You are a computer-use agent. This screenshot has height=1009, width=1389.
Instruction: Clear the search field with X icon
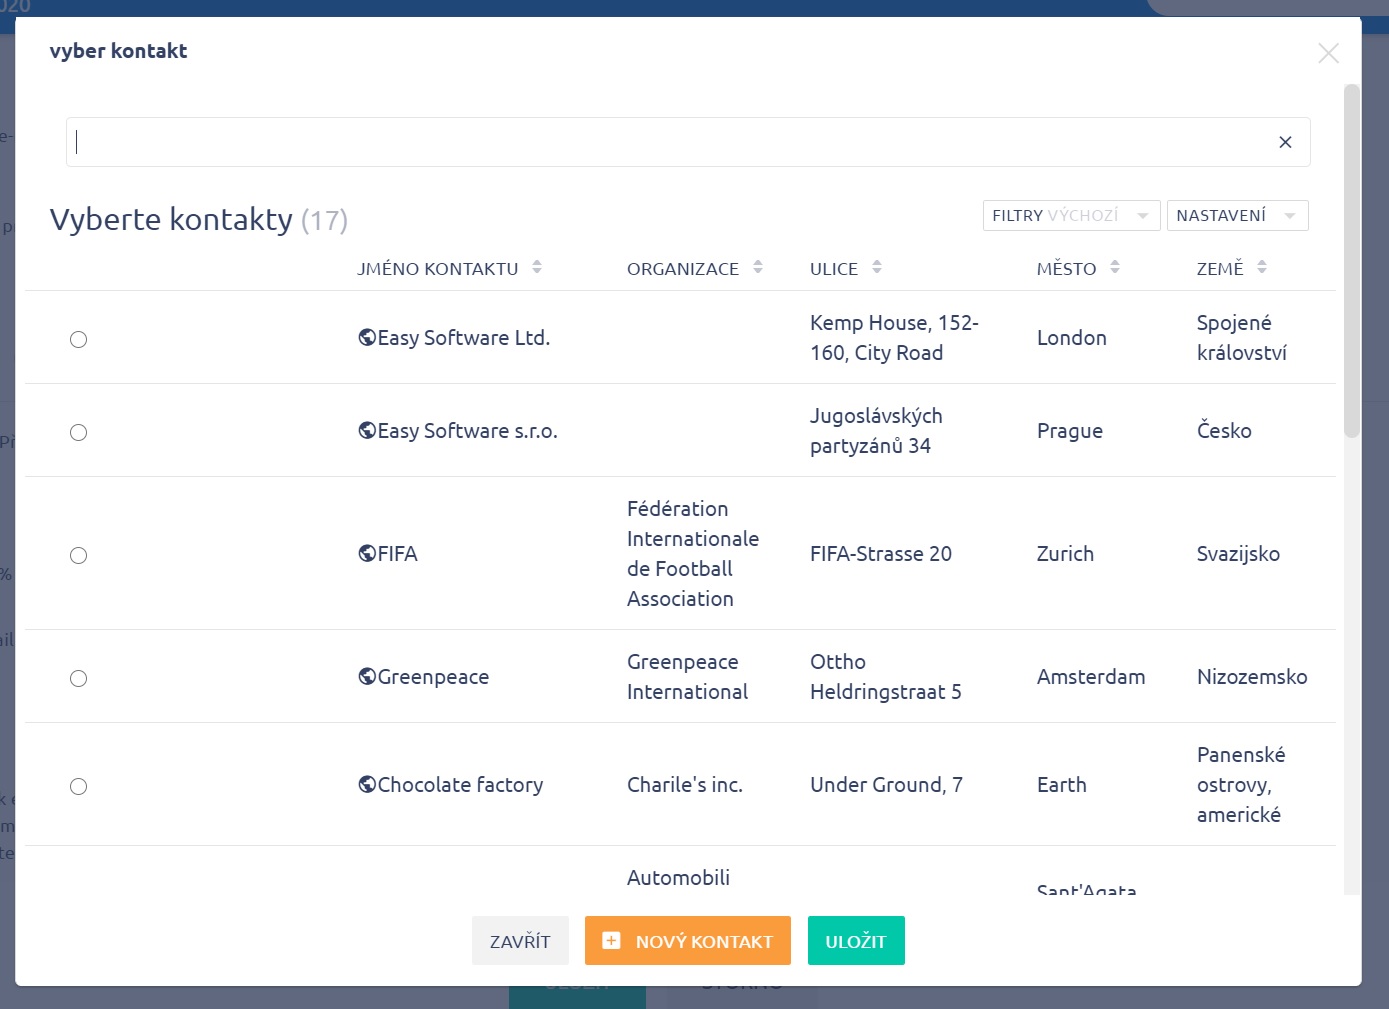pyautogui.click(x=1285, y=142)
